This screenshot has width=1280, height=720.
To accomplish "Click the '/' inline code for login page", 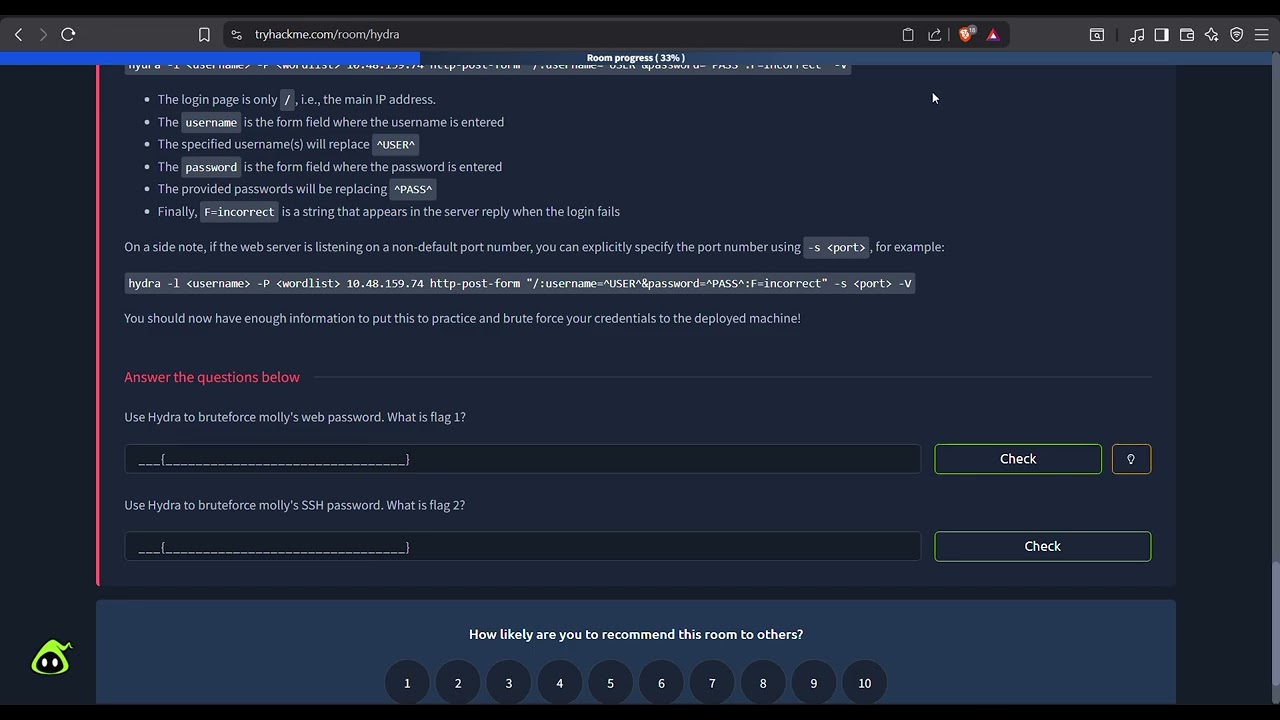I will click(x=287, y=100).
